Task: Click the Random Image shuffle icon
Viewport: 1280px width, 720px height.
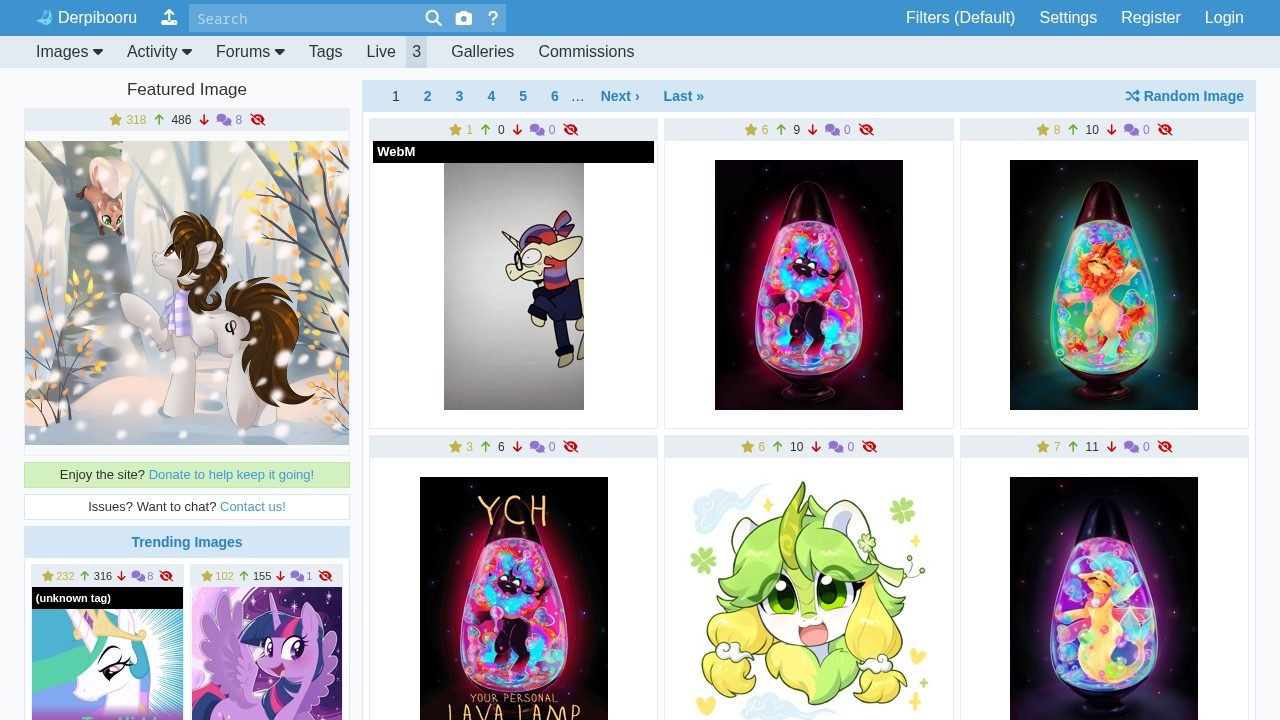Action: 1132,96
